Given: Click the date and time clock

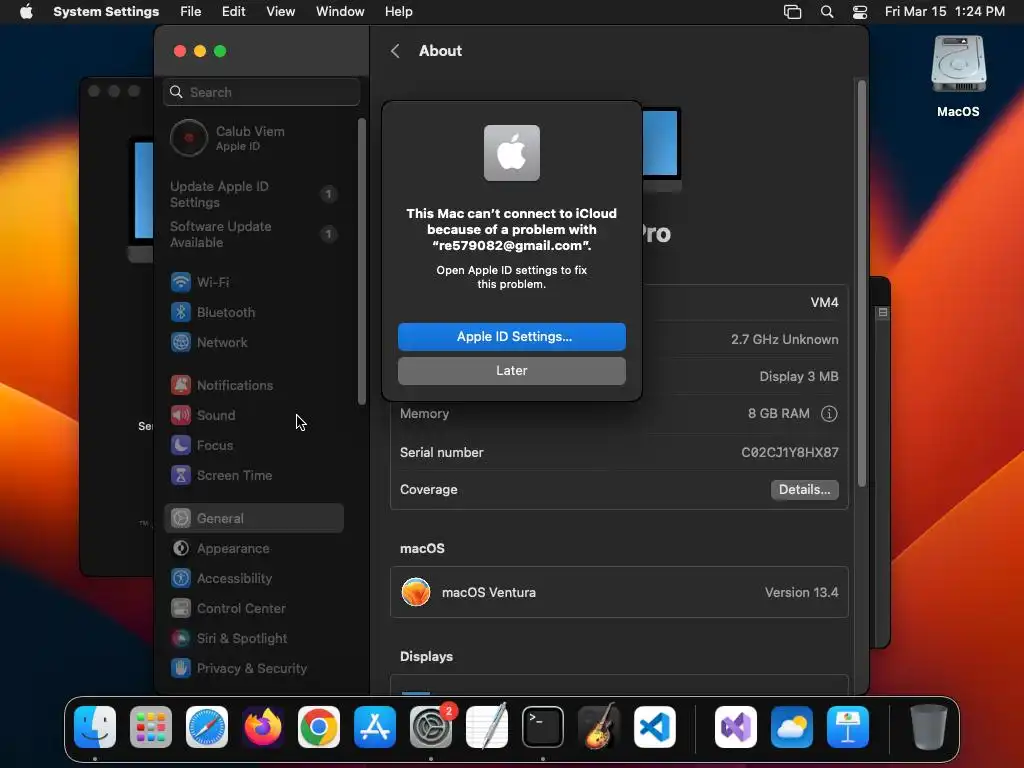Looking at the screenshot, I should coord(944,12).
